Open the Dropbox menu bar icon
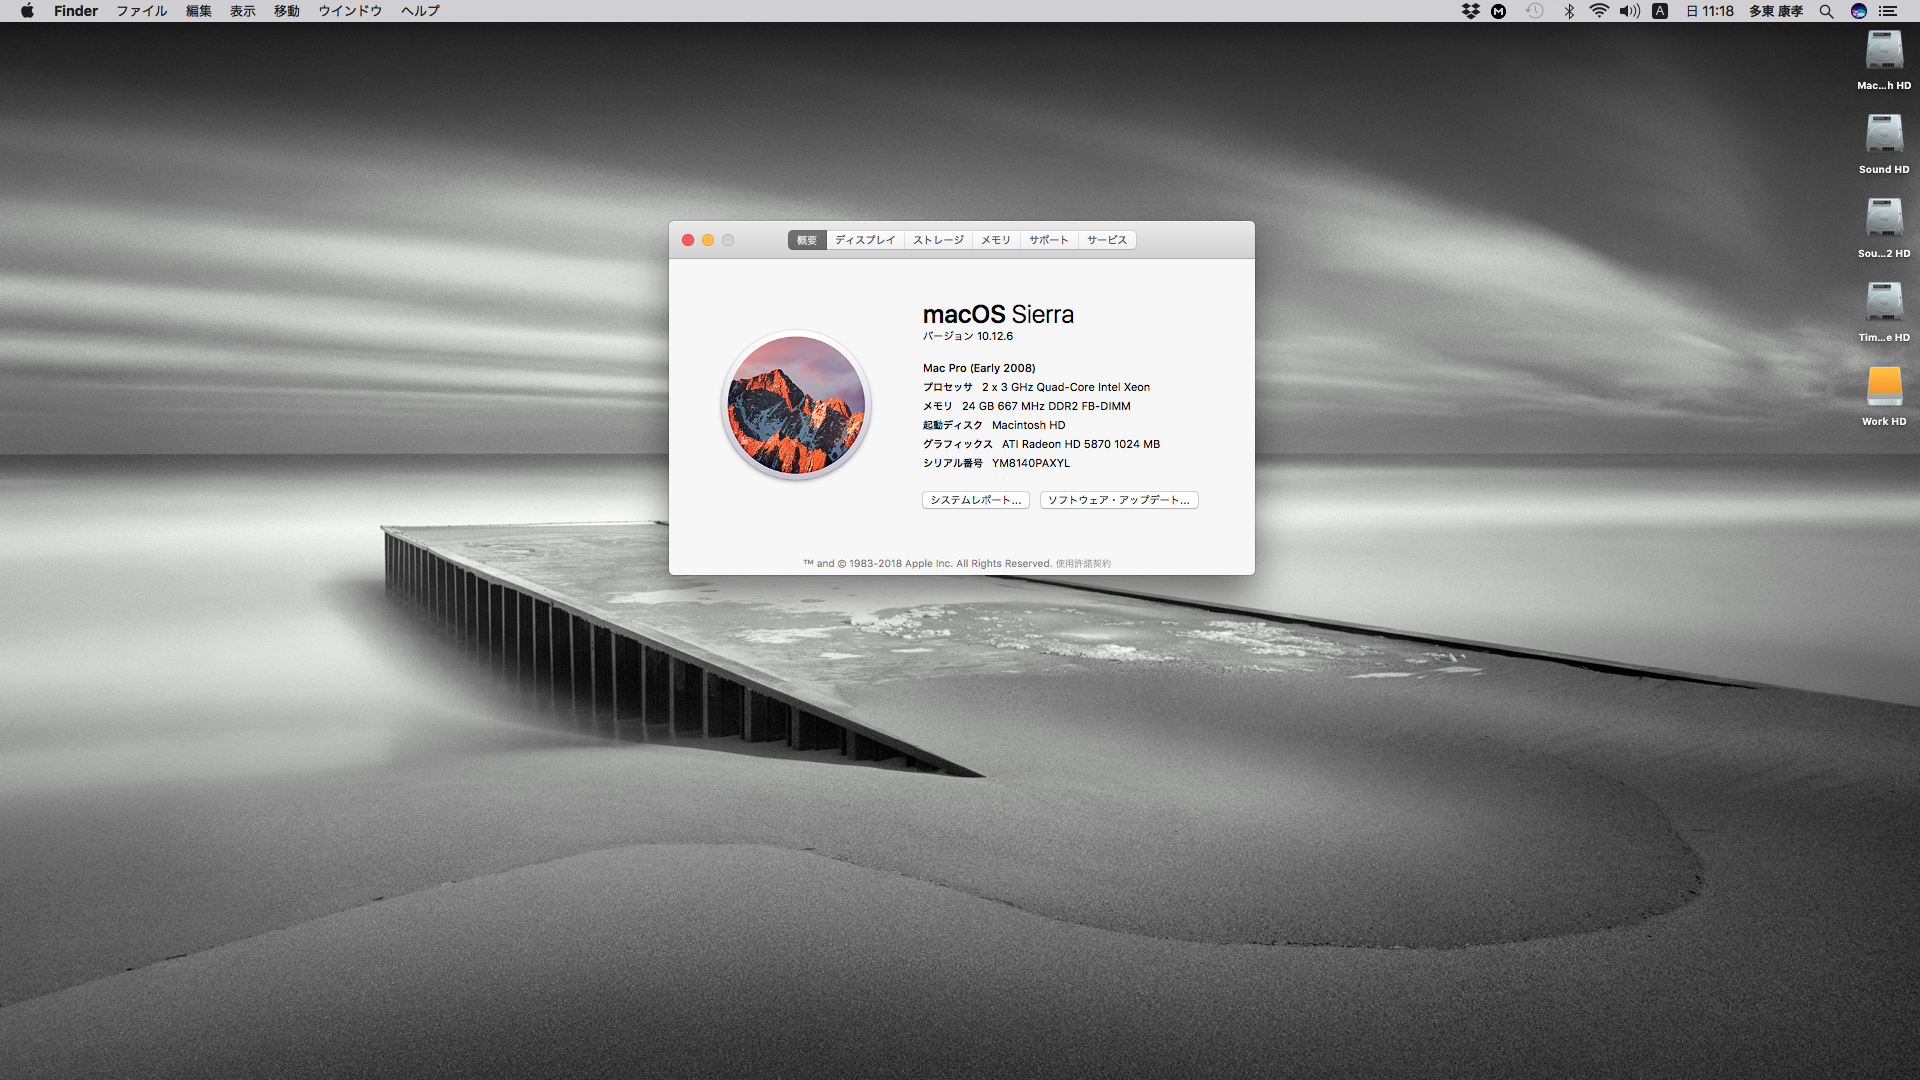1920x1080 pixels. 1470,11
